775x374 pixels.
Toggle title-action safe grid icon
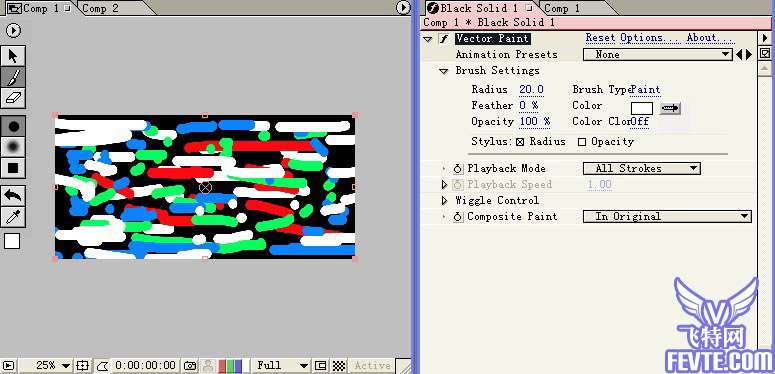(x=82, y=366)
